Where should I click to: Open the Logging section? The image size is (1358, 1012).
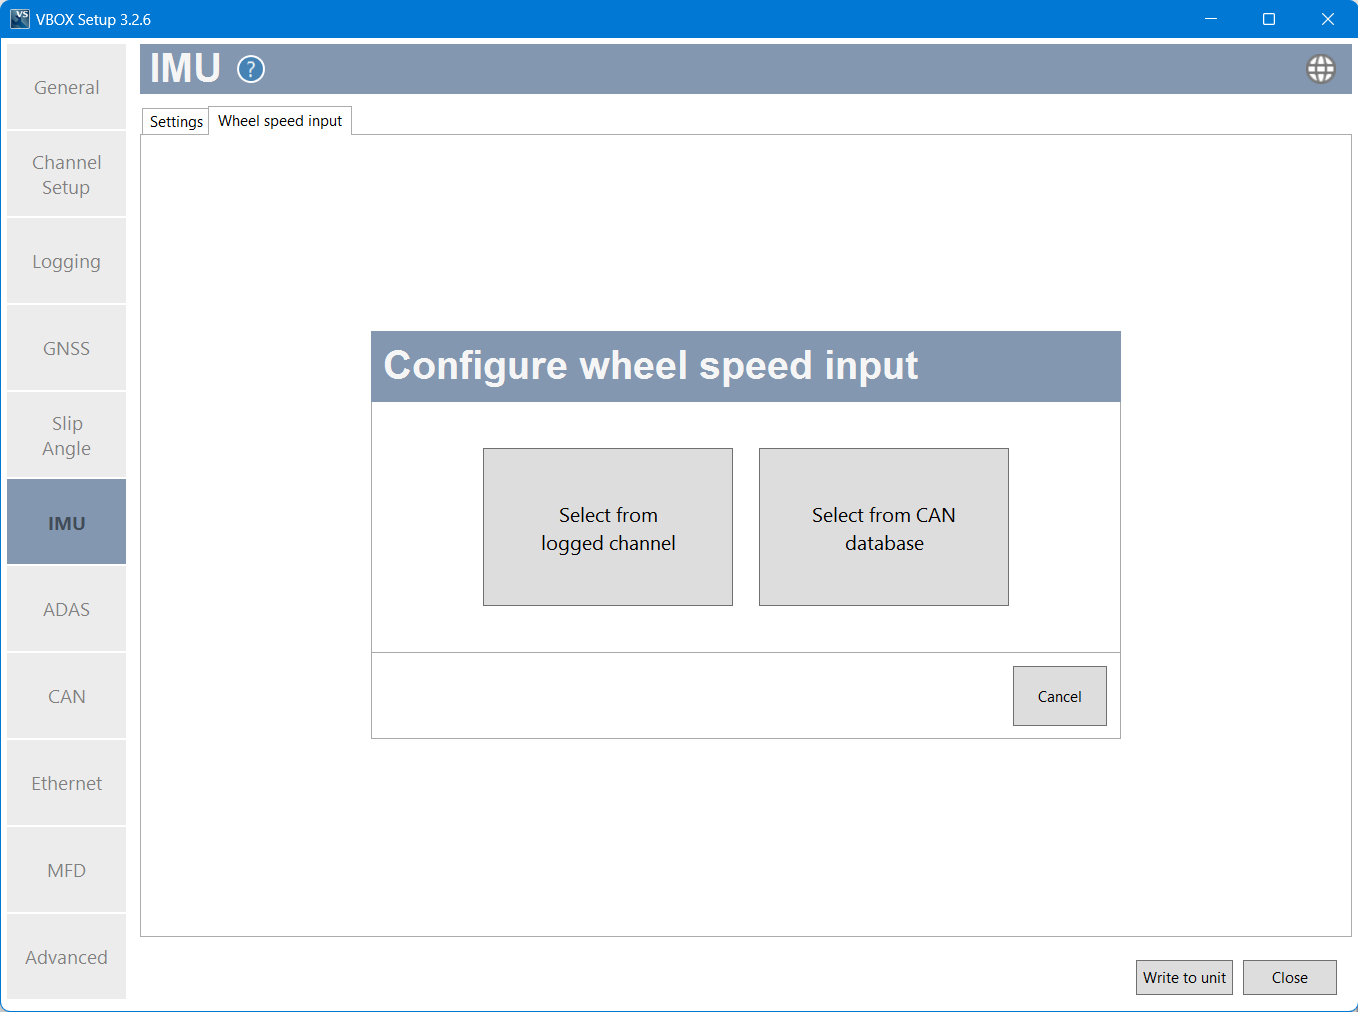coord(66,261)
